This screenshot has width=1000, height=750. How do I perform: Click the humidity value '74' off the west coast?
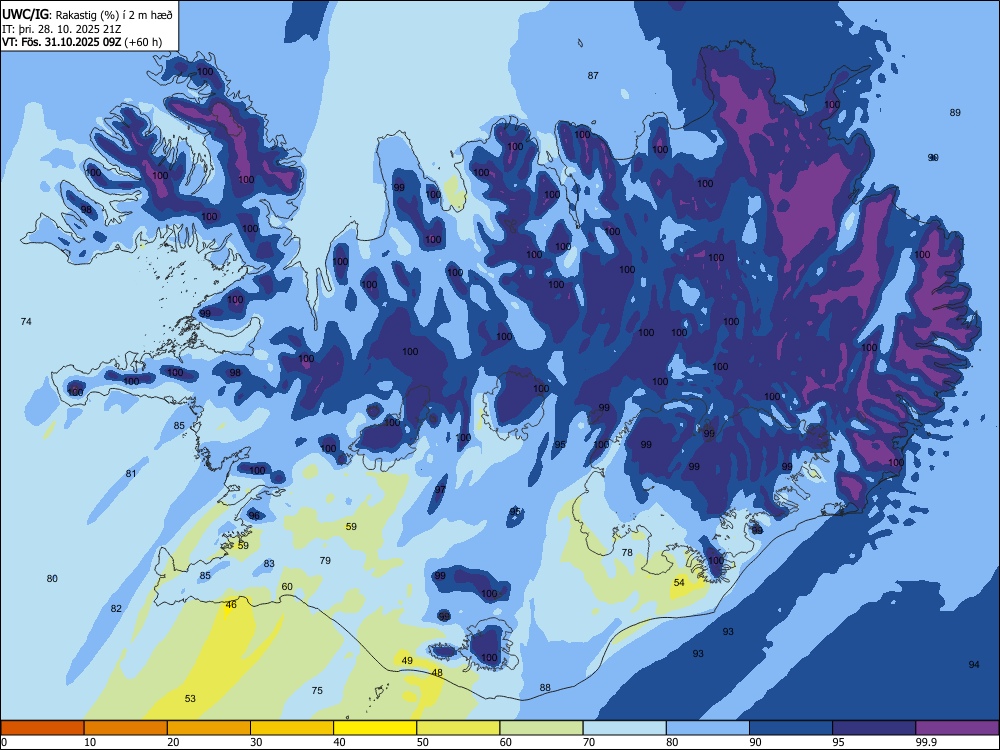pos(26,321)
